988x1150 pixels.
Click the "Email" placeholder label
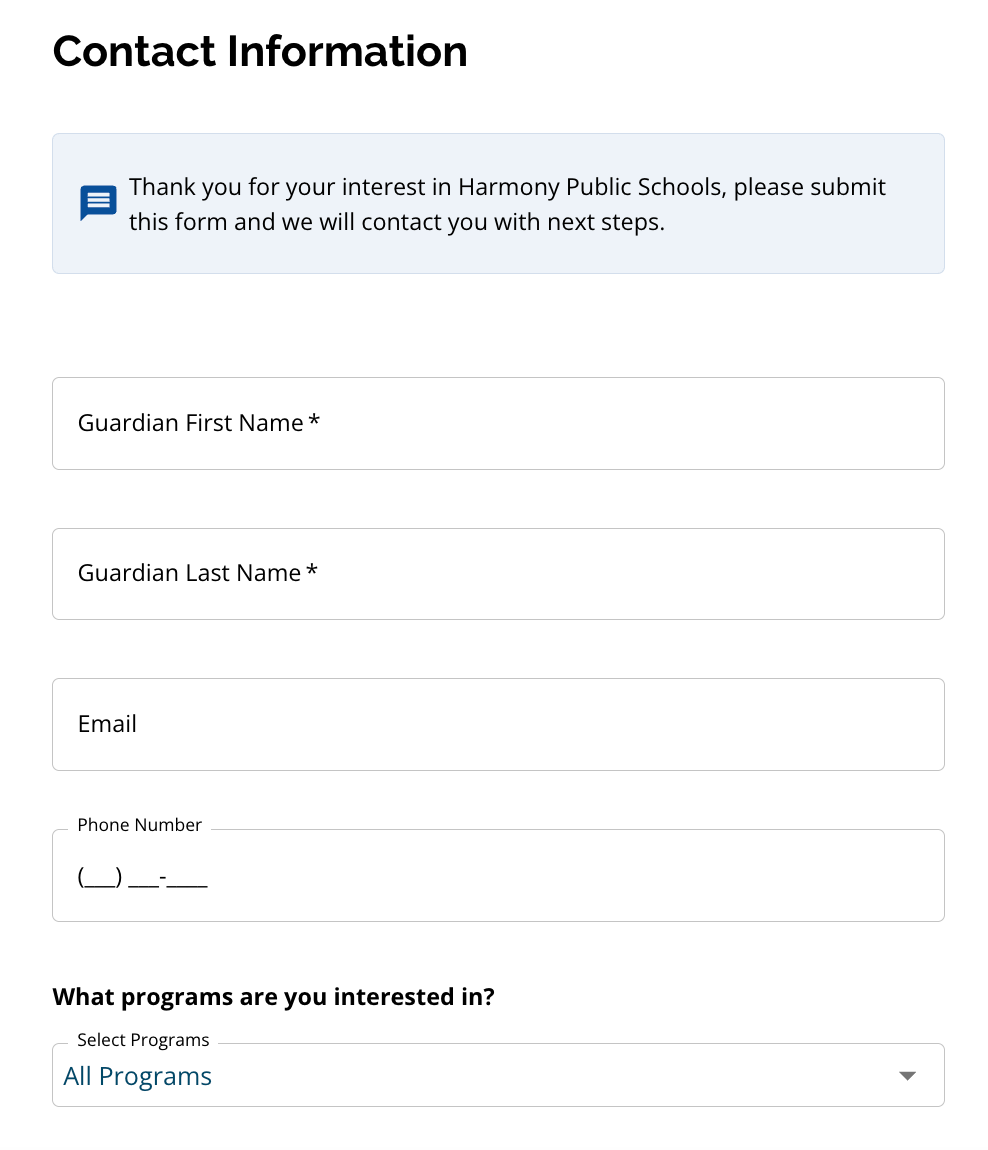tap(107, 724)
